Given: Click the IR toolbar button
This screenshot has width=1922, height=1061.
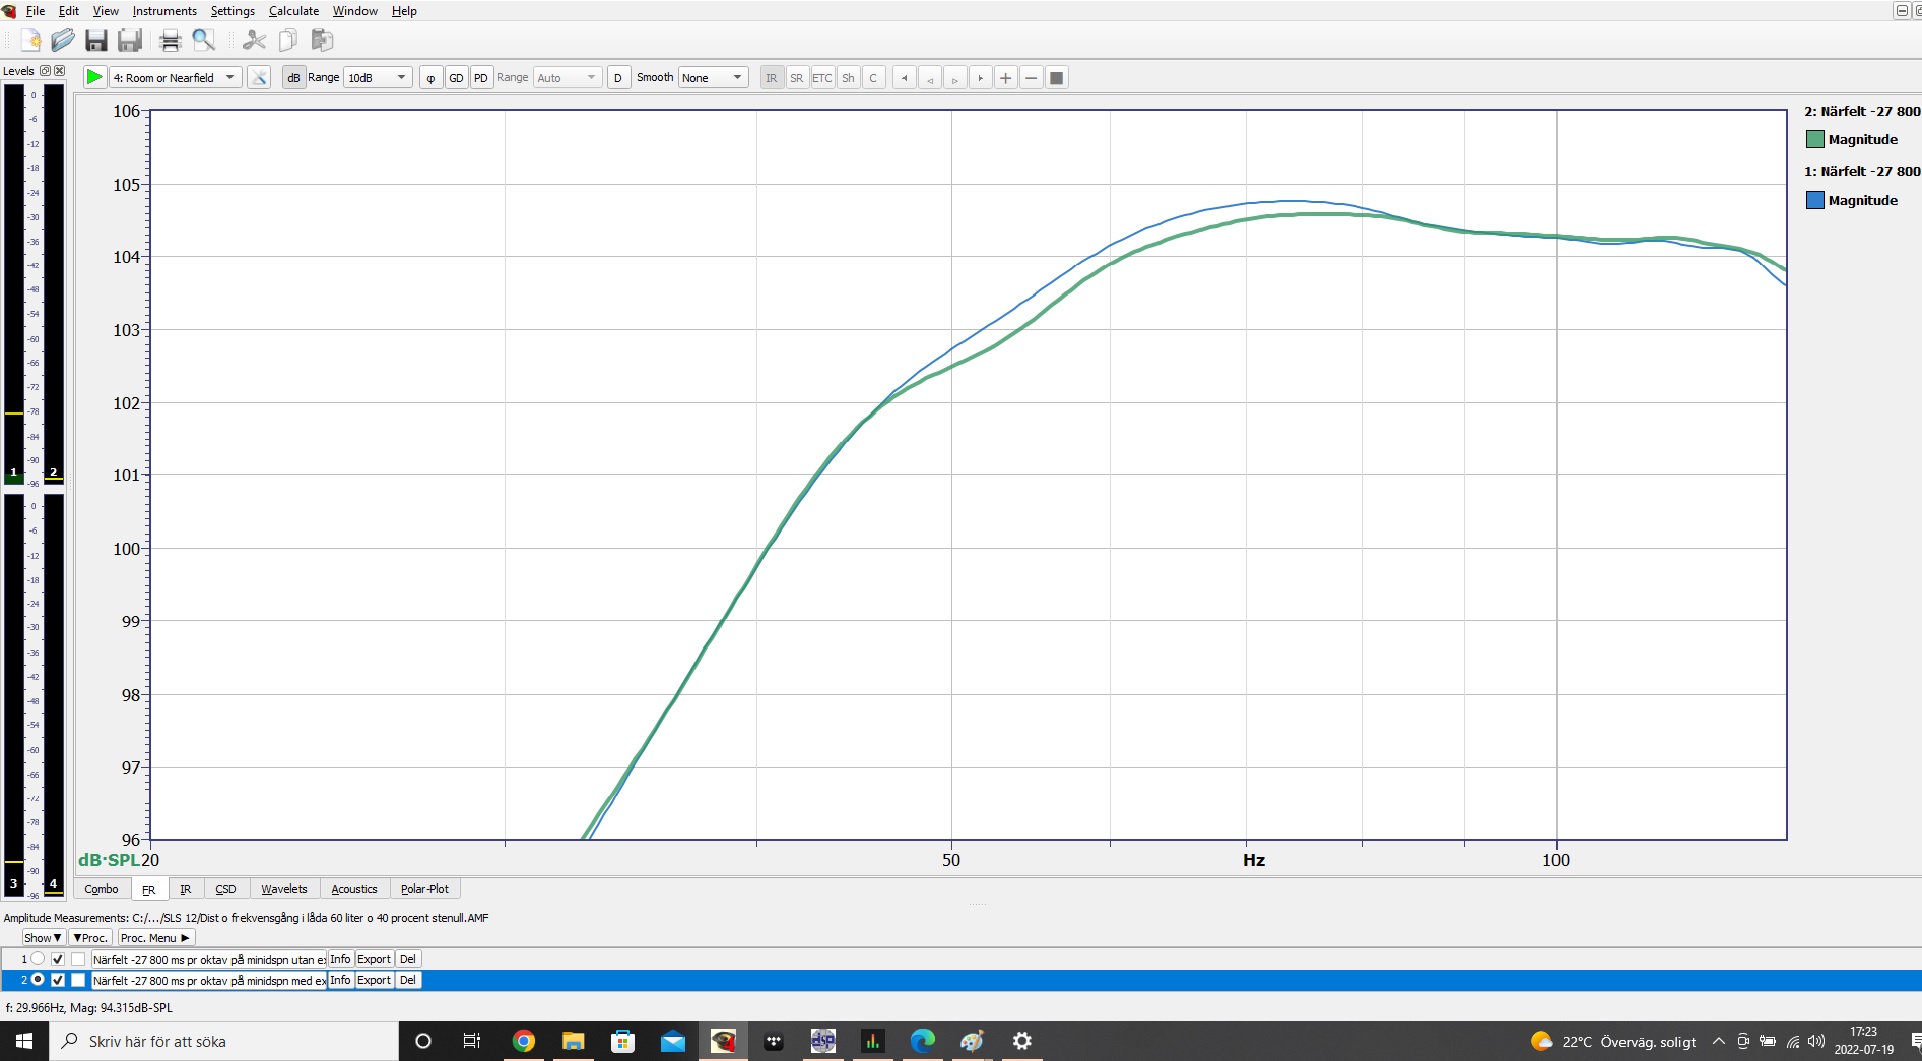Looking at the screenshot, I should tap(772, 77).
